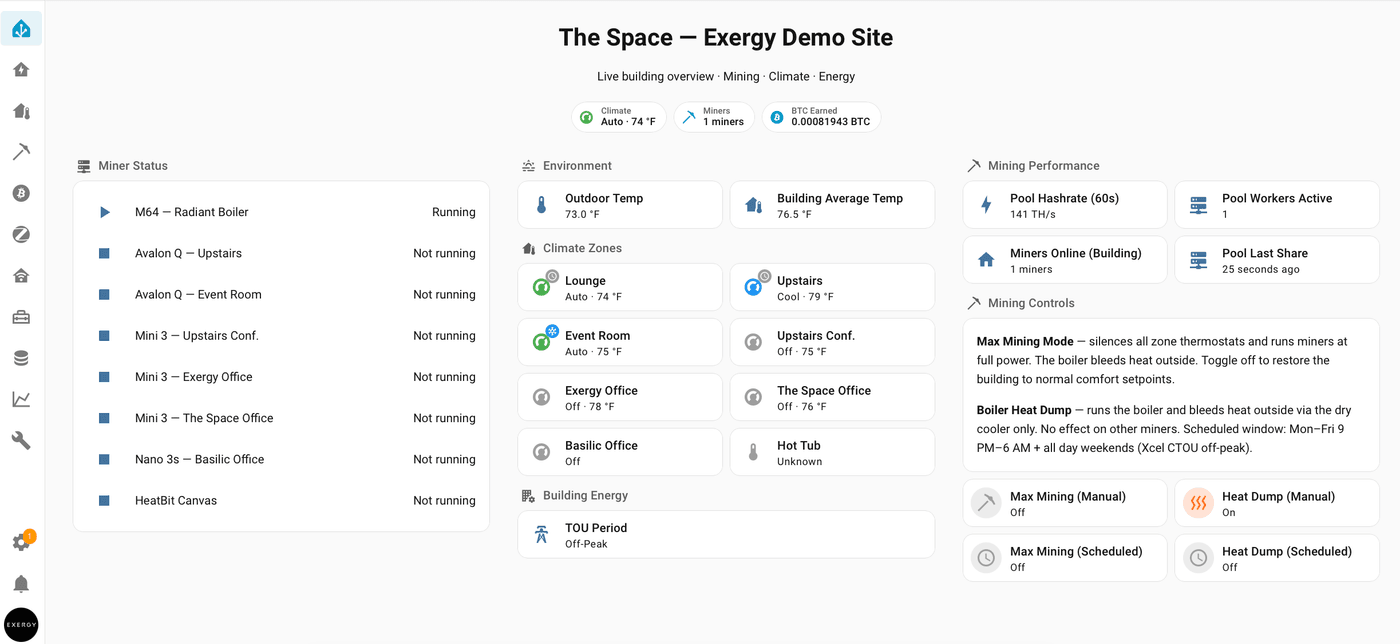
Task: Toggle Max Mining (Manual) on
Action: click(1065, 503)
